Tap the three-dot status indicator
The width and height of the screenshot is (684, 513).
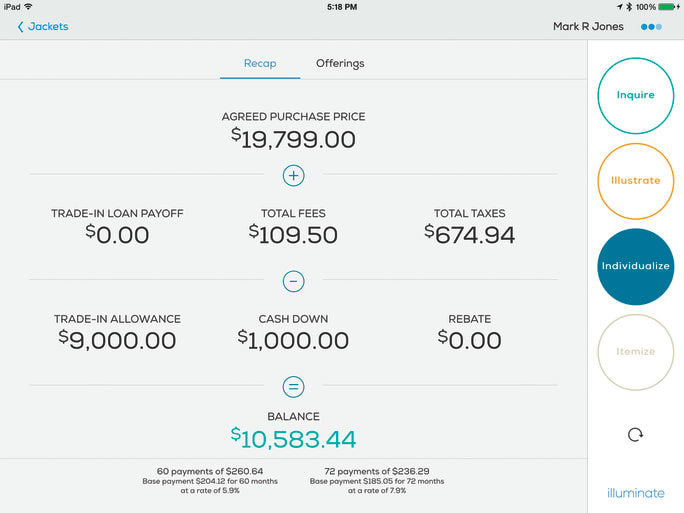[x=651, y=27]
